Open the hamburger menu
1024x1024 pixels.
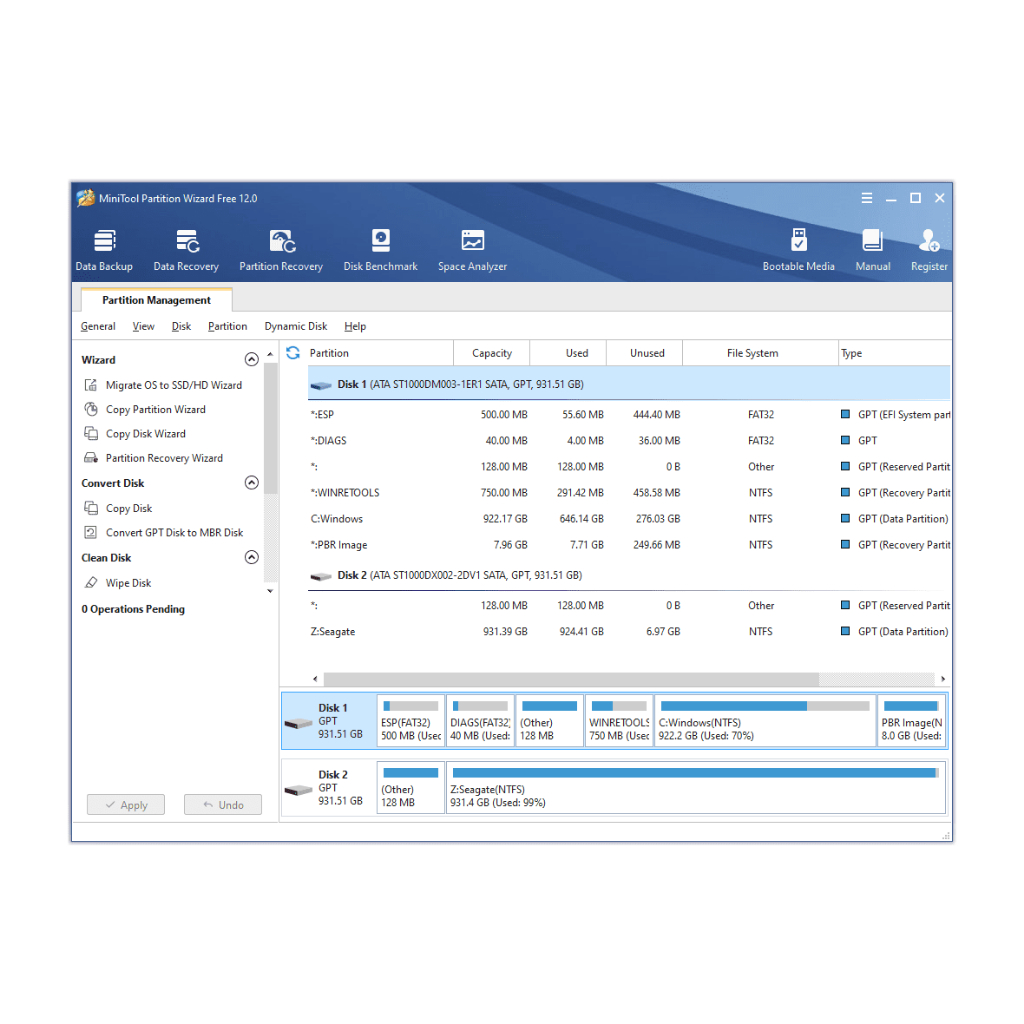point(866,198)
